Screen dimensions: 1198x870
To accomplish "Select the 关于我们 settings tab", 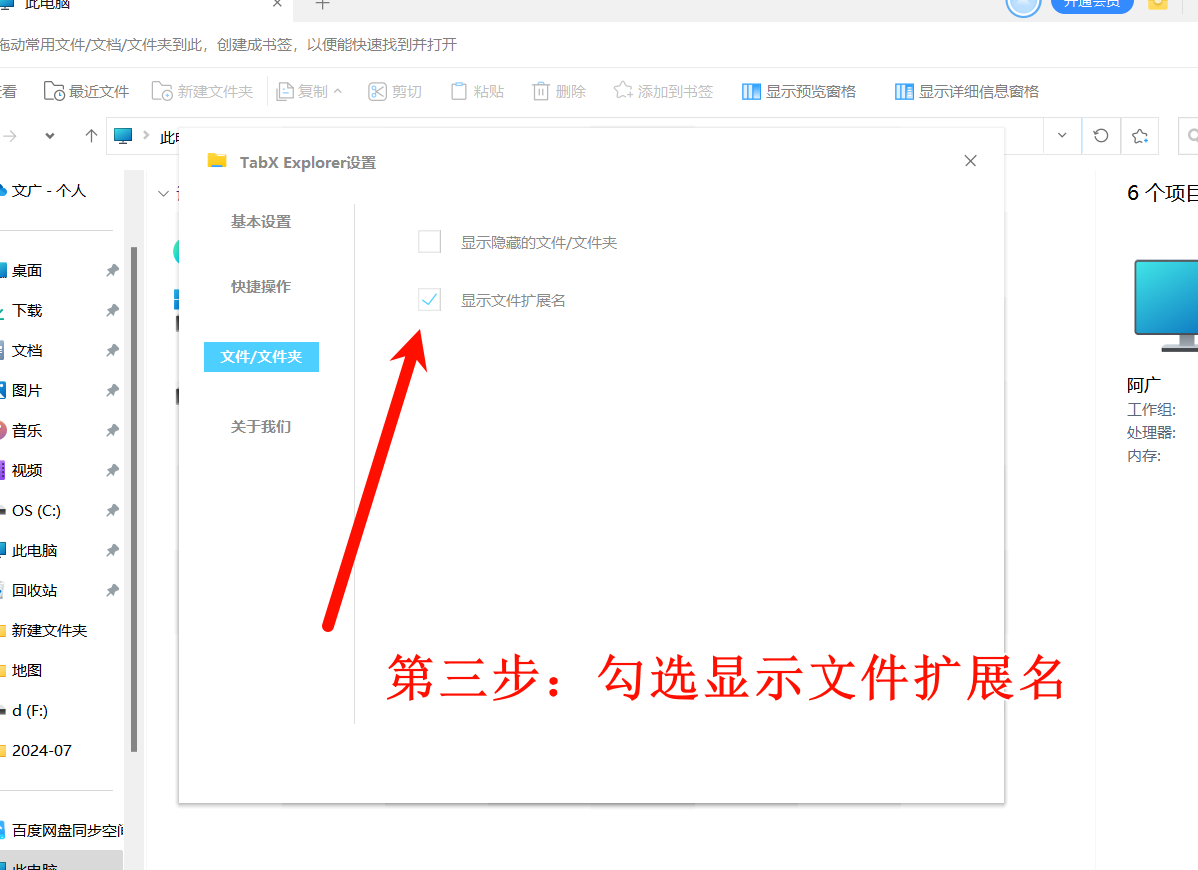I will pyautogui.click(x=261, y=427).
